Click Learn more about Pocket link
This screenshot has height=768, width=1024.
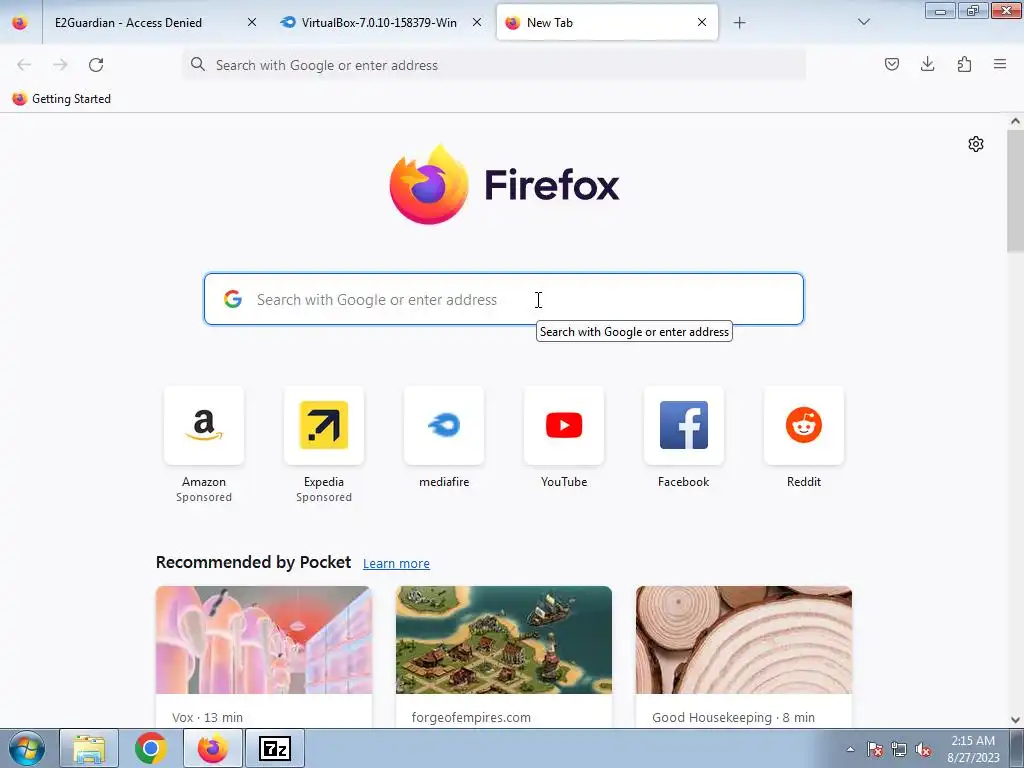(396, 563)
